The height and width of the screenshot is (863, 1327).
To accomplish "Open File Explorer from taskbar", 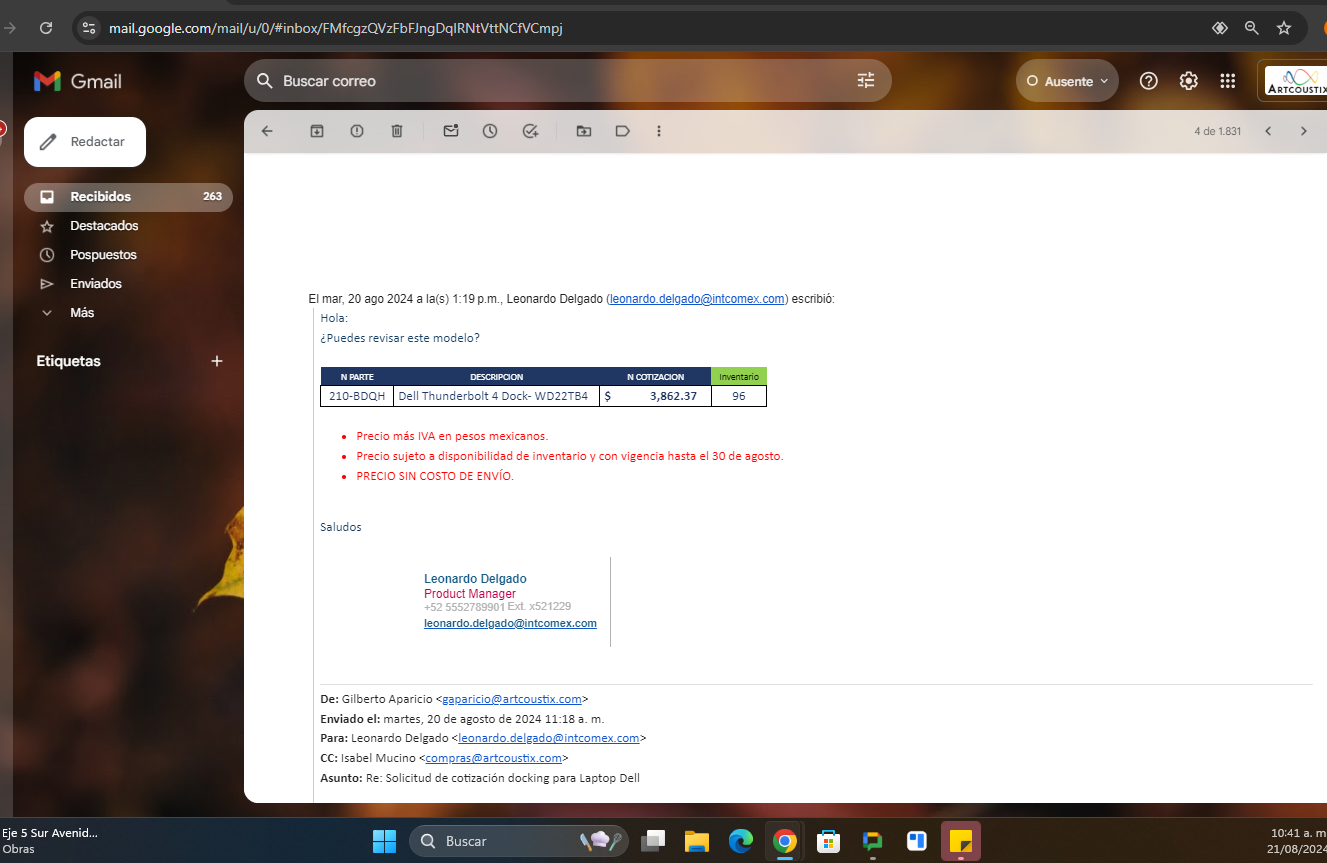I will coord(697,841).
